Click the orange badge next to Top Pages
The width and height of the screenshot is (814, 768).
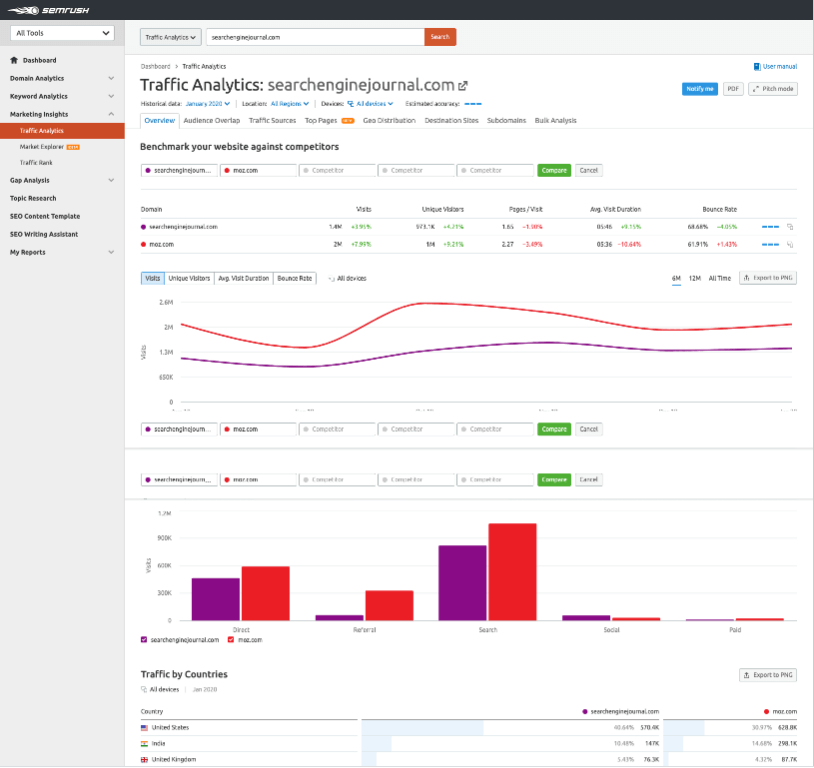(348, 121)
